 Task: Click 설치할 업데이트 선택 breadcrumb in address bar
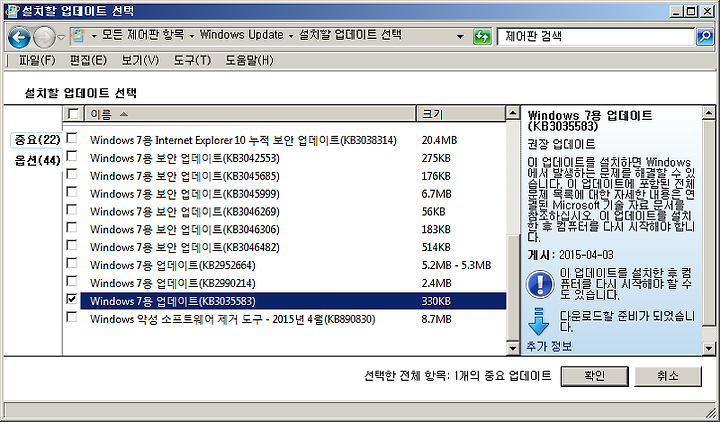coord(350,35)
